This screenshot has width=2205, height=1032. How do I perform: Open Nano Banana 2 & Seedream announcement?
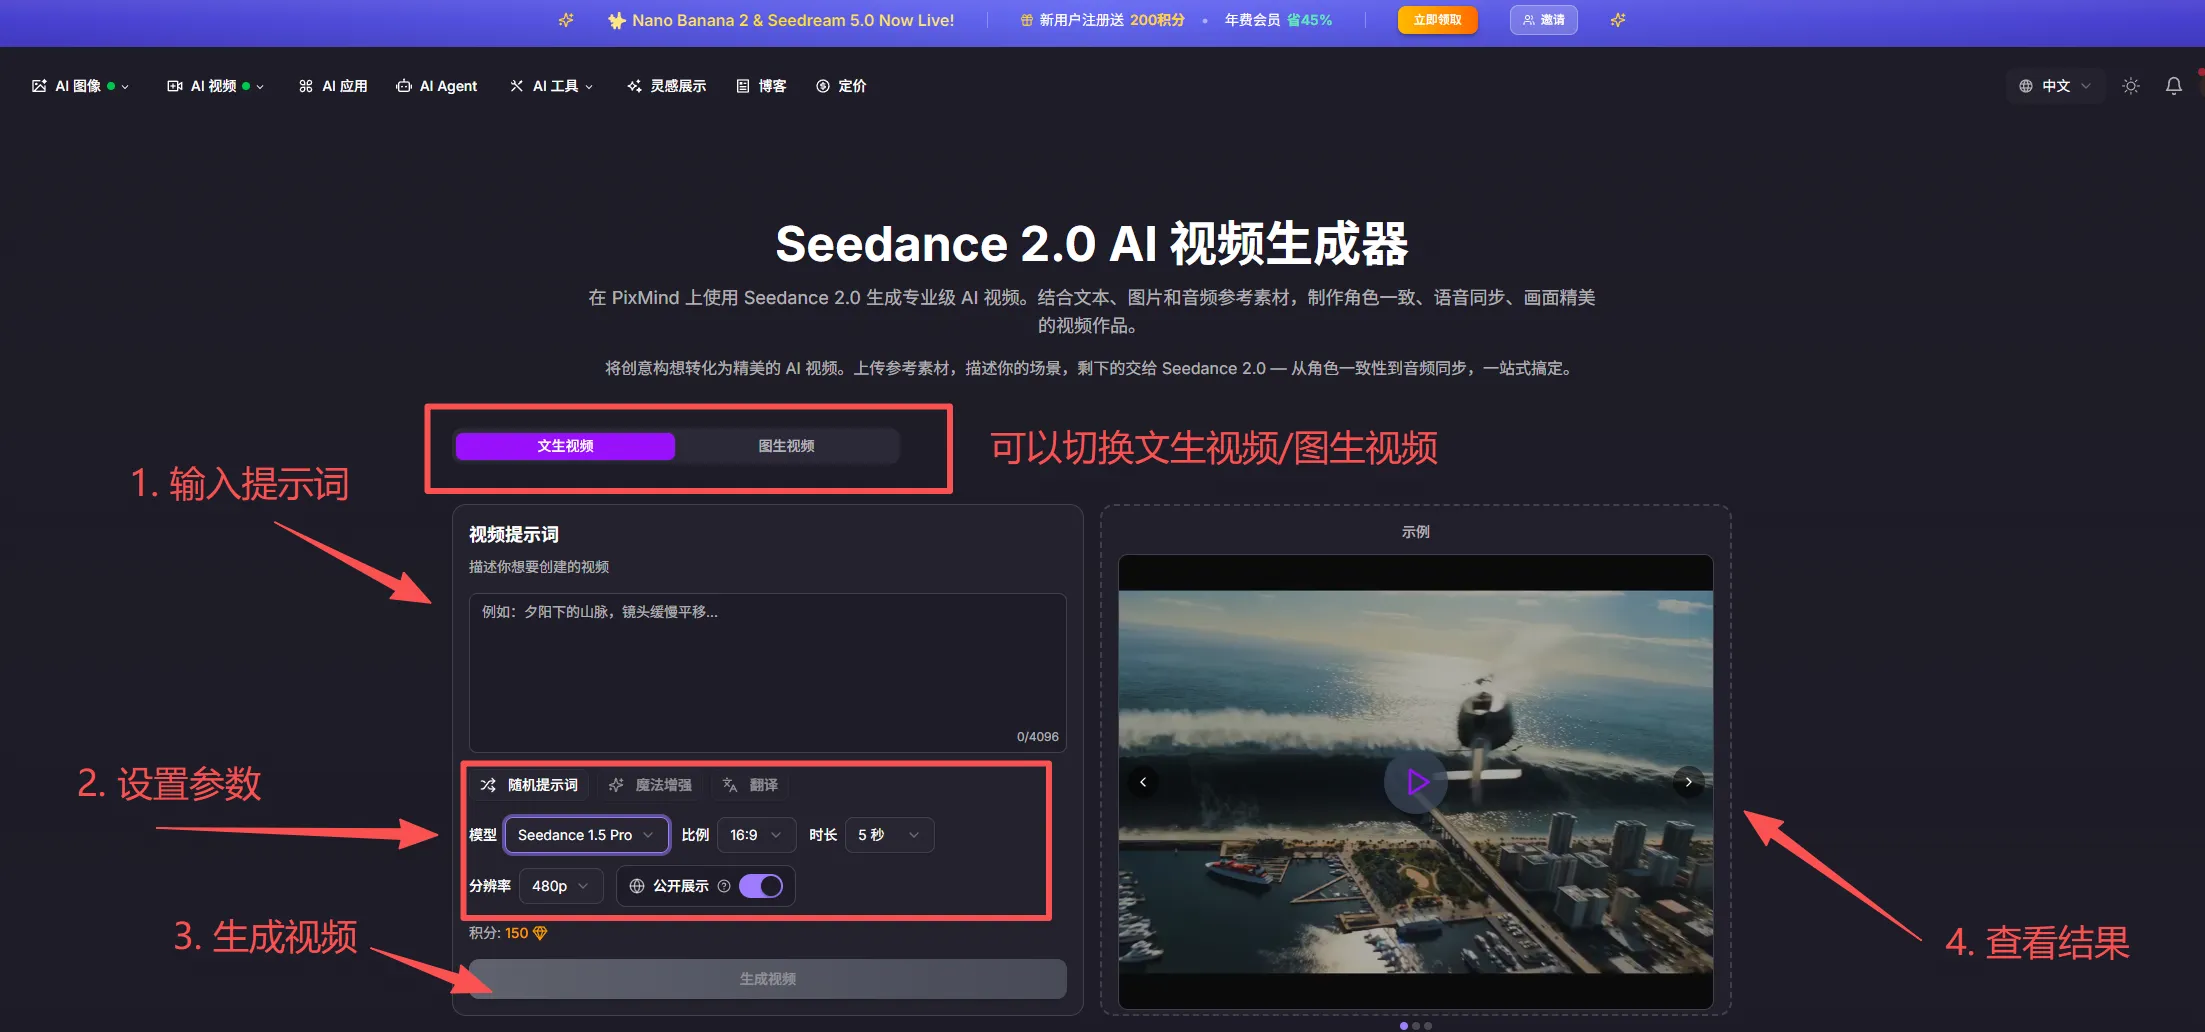(x=781, y=20)
